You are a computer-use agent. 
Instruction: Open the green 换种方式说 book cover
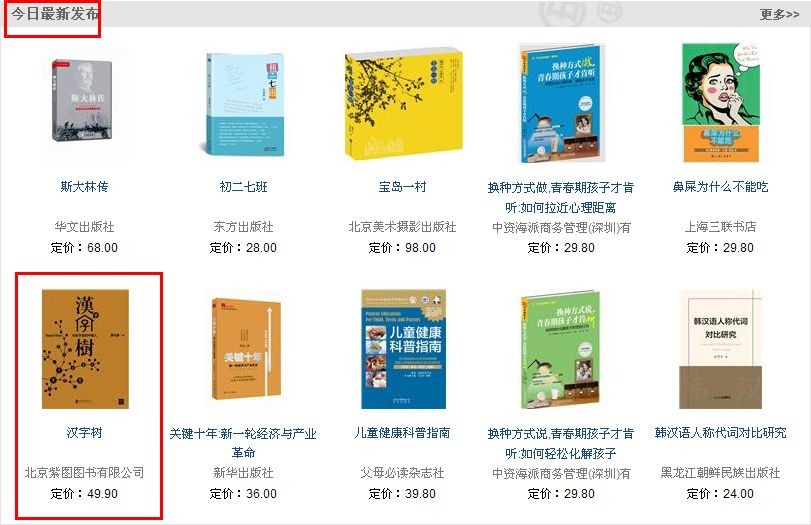[x=561, y=349]
